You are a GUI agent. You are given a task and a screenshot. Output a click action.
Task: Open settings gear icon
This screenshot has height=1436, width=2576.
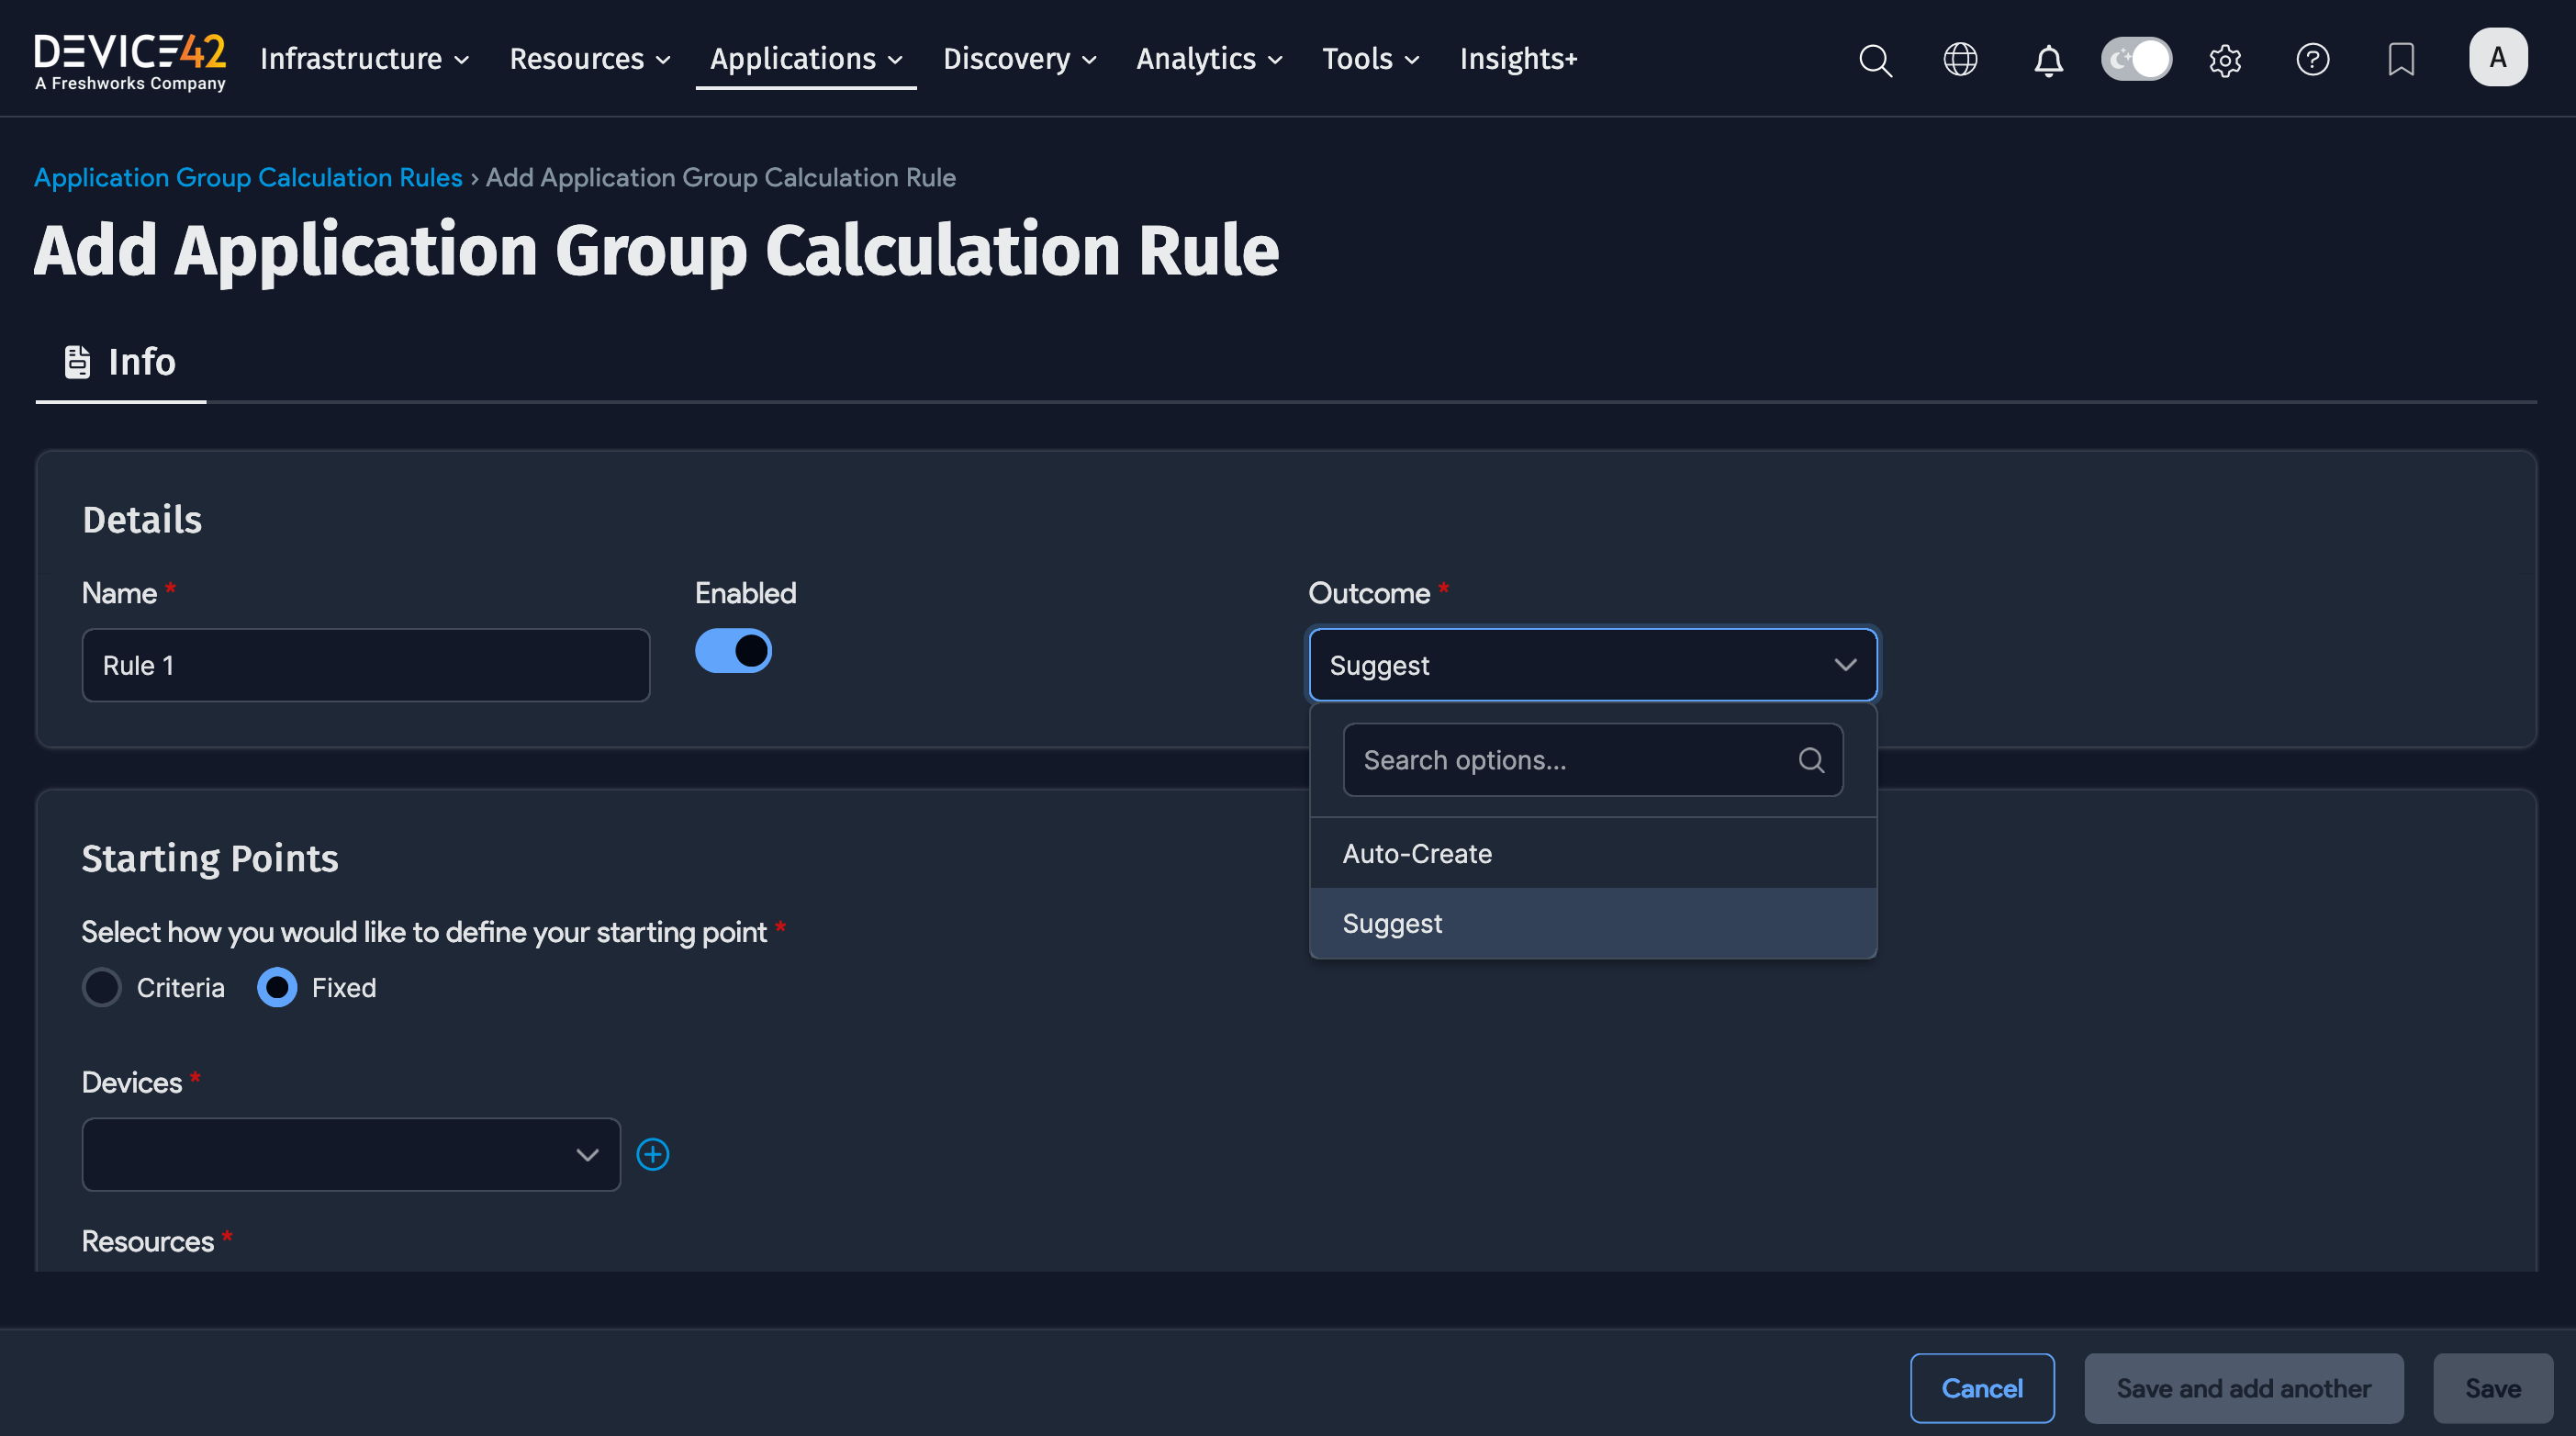pos(2225,60)
